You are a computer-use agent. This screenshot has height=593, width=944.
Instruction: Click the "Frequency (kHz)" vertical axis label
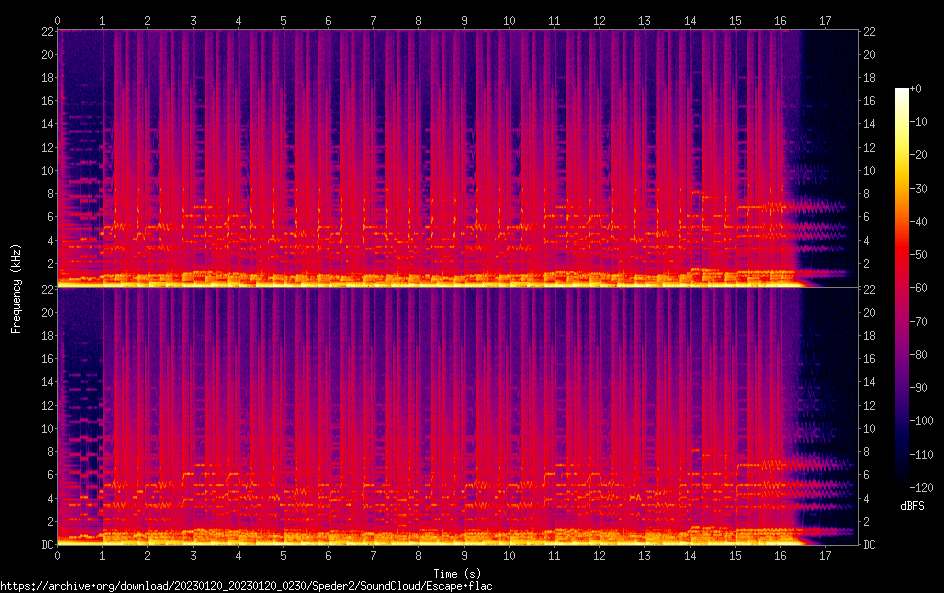pos(17,288)
